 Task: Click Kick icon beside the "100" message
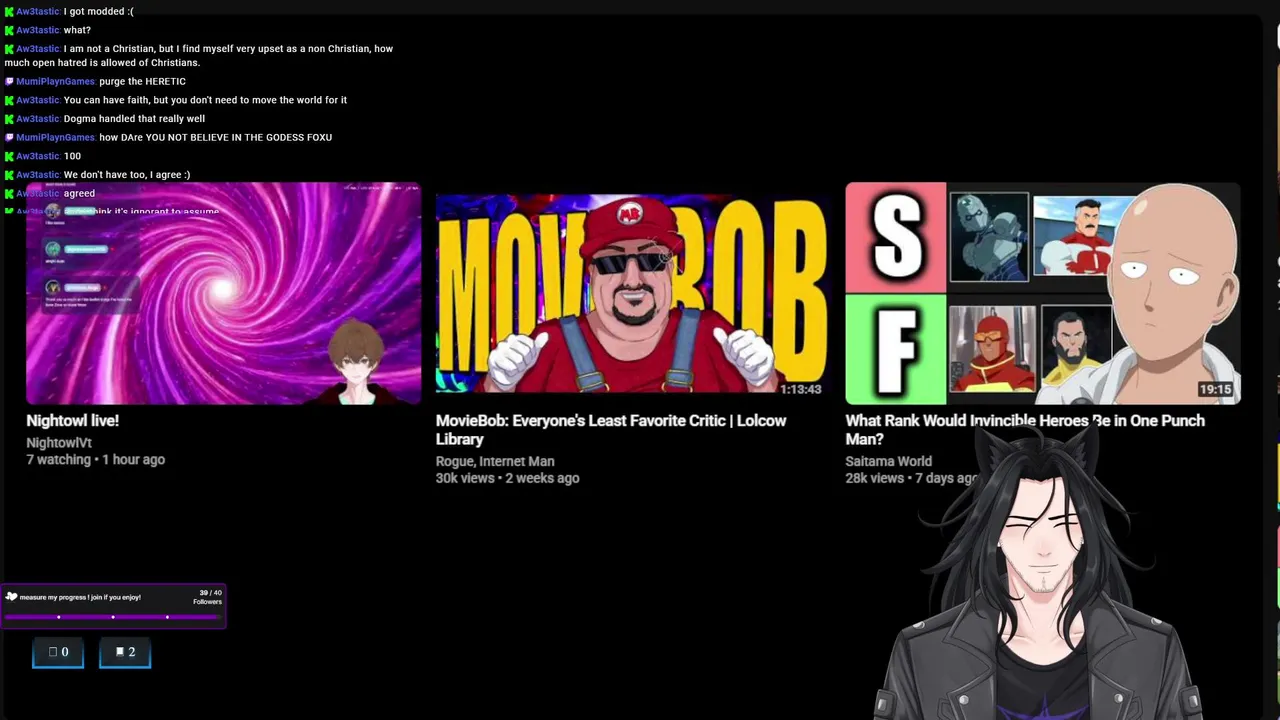9,156
